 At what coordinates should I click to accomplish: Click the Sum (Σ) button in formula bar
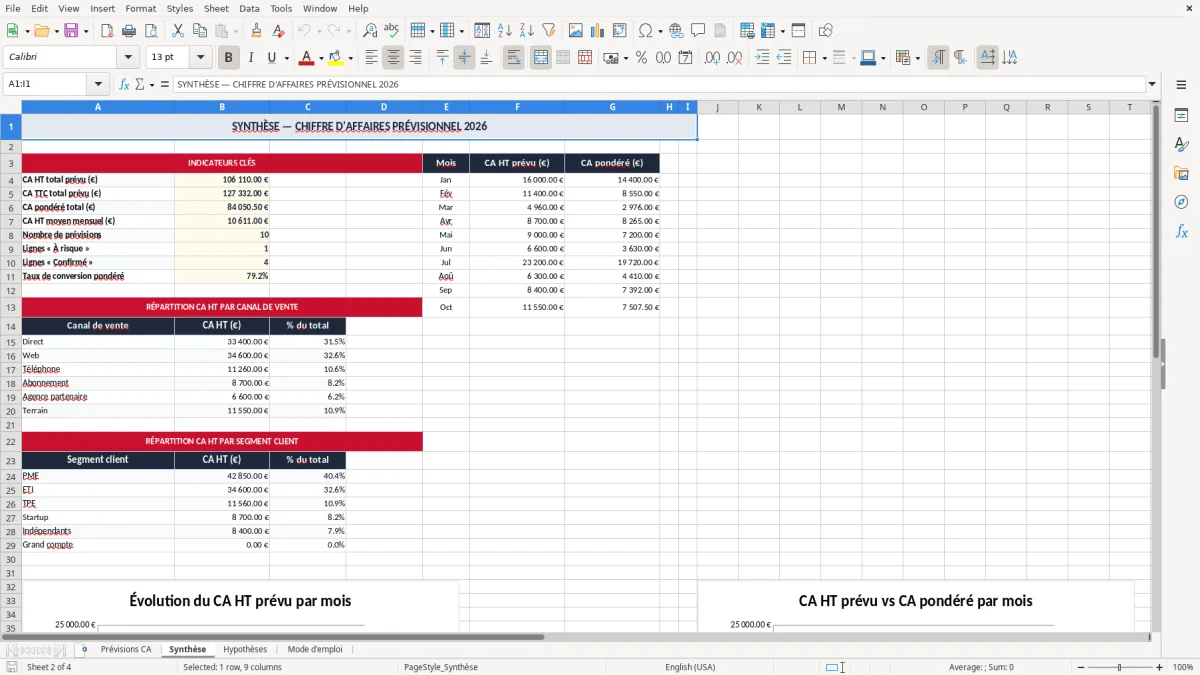pos(140,85)
